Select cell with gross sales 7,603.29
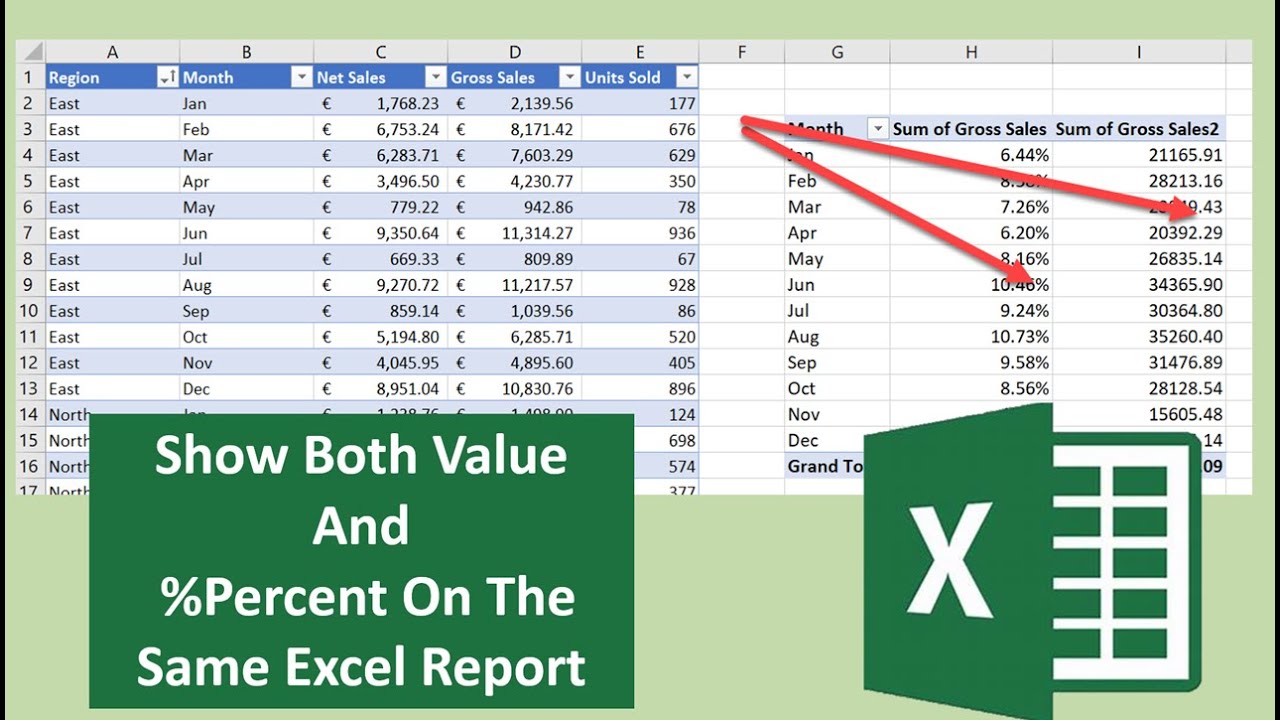This screenshot has height=720, width=1280. [515, 155]
